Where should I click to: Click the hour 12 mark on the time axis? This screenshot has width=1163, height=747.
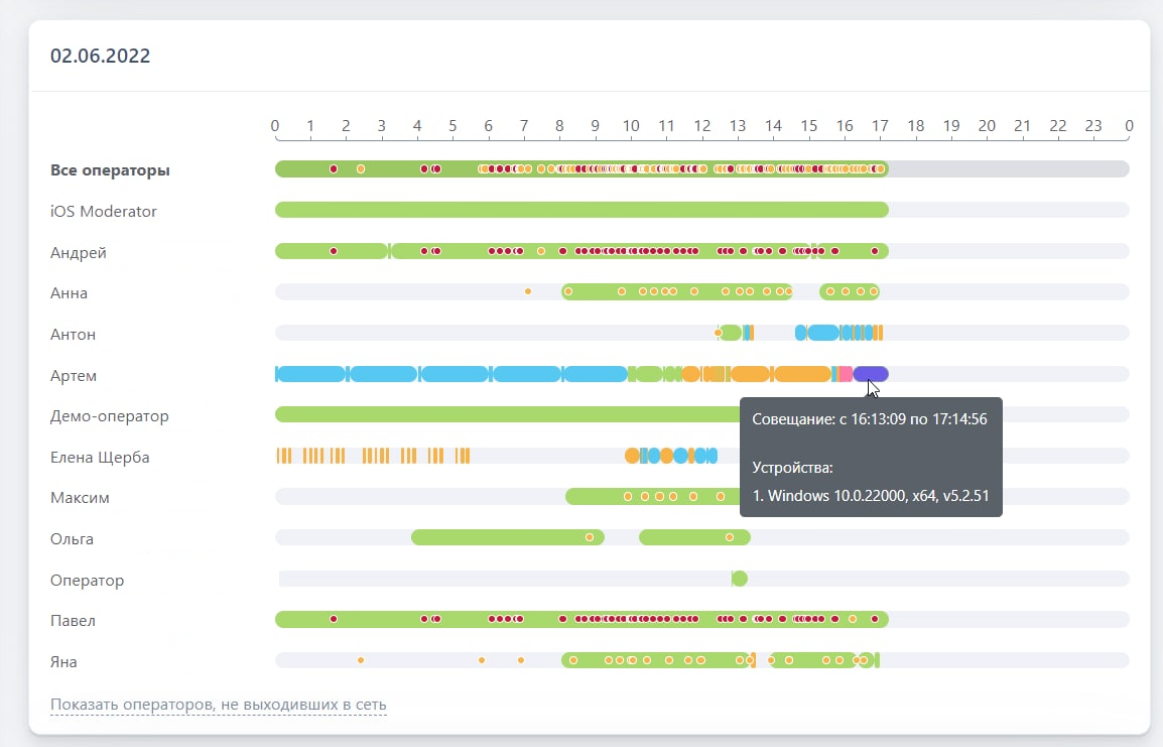(x=702, y=126)
